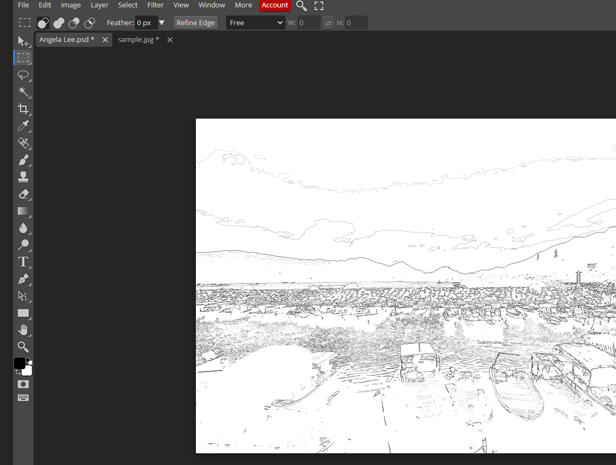Close the Angela Lee.psd tab

[x=105, y=40]
